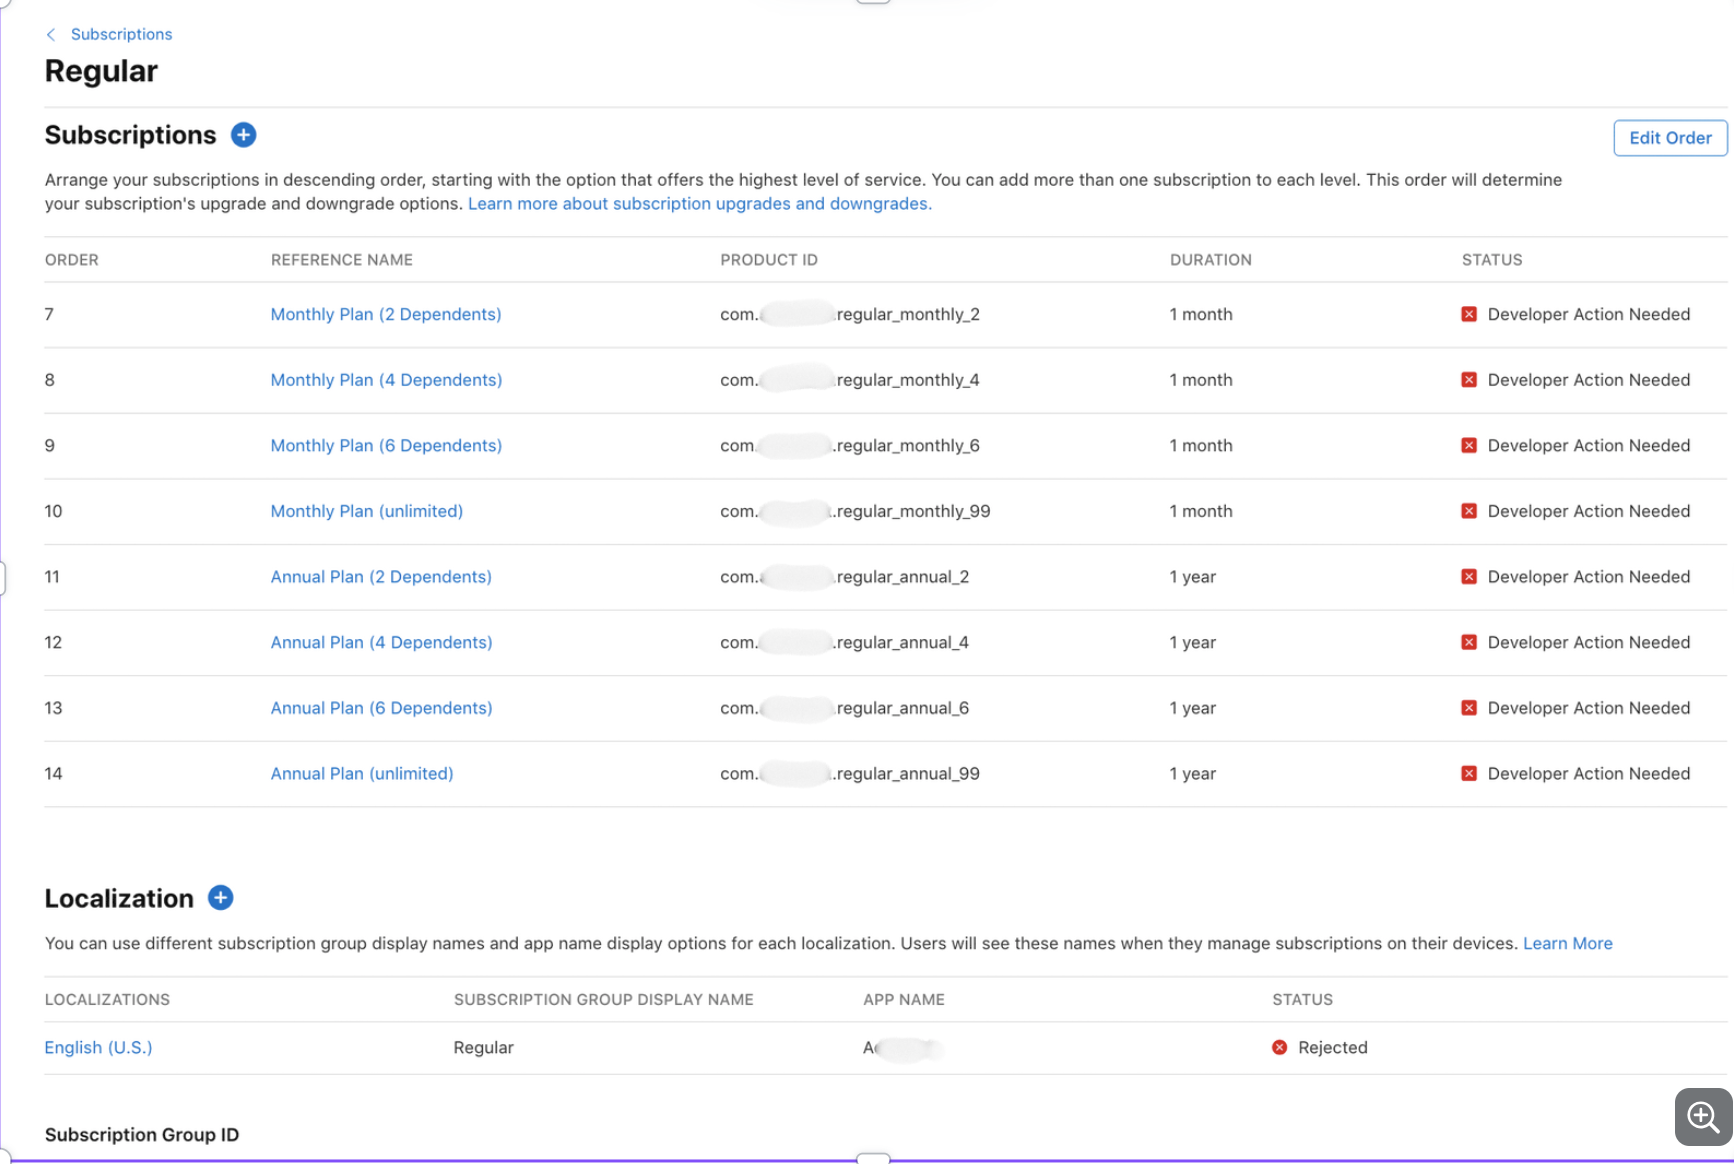Click the back chevron next to Subscriptions
The width and height of the screenshot is (1734, 1164).
[x=51, y=35]
